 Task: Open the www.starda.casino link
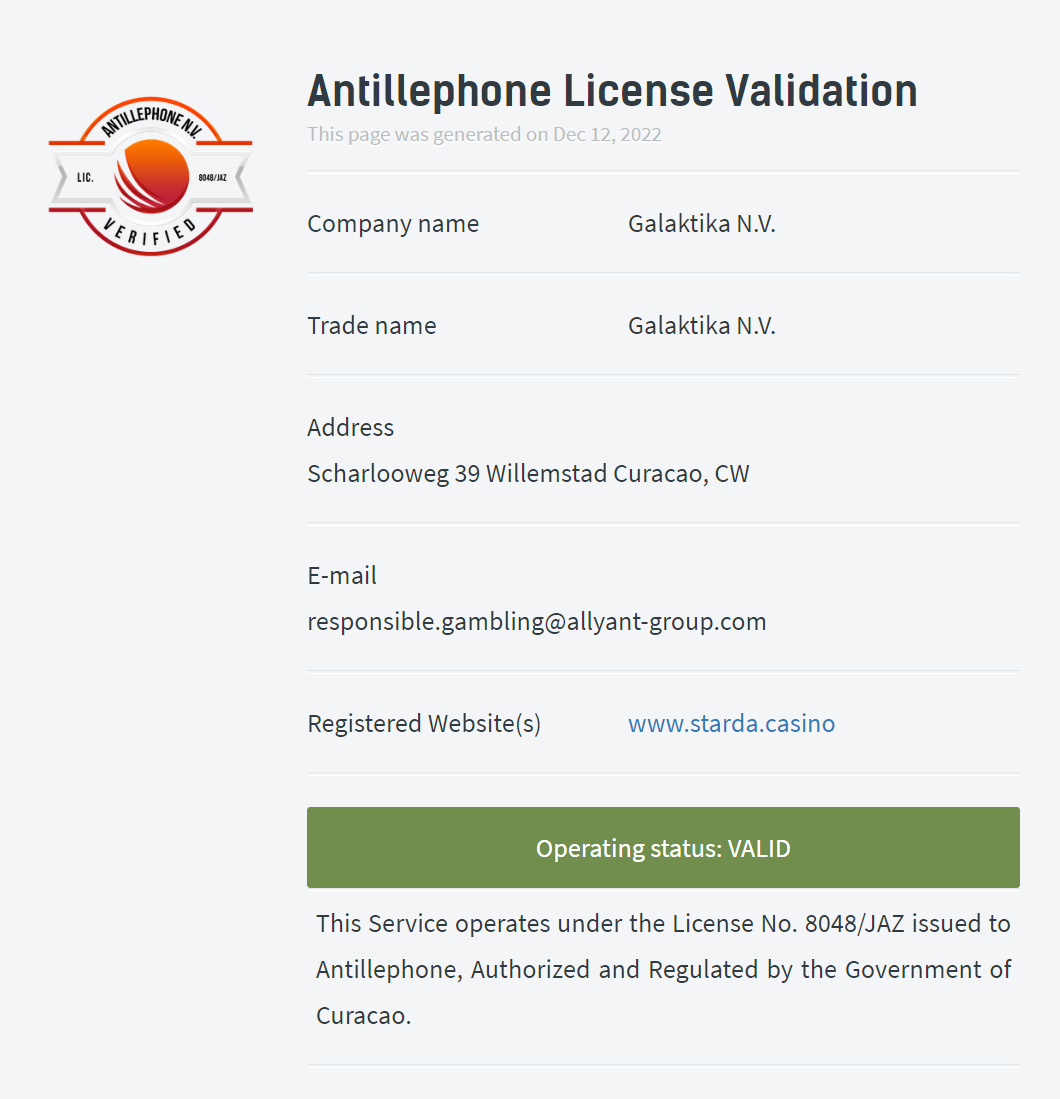731,723
